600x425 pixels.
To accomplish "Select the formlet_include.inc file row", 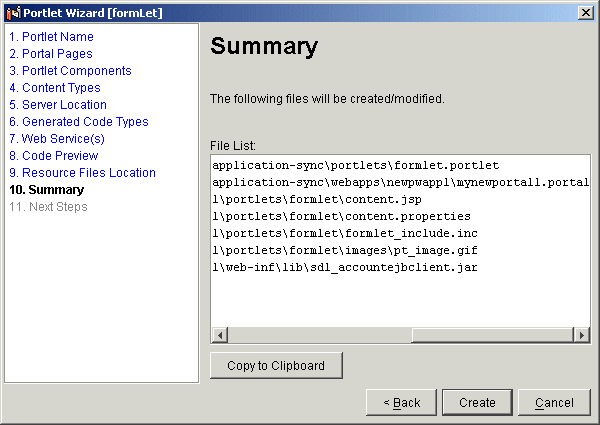I will pos(400,233).
